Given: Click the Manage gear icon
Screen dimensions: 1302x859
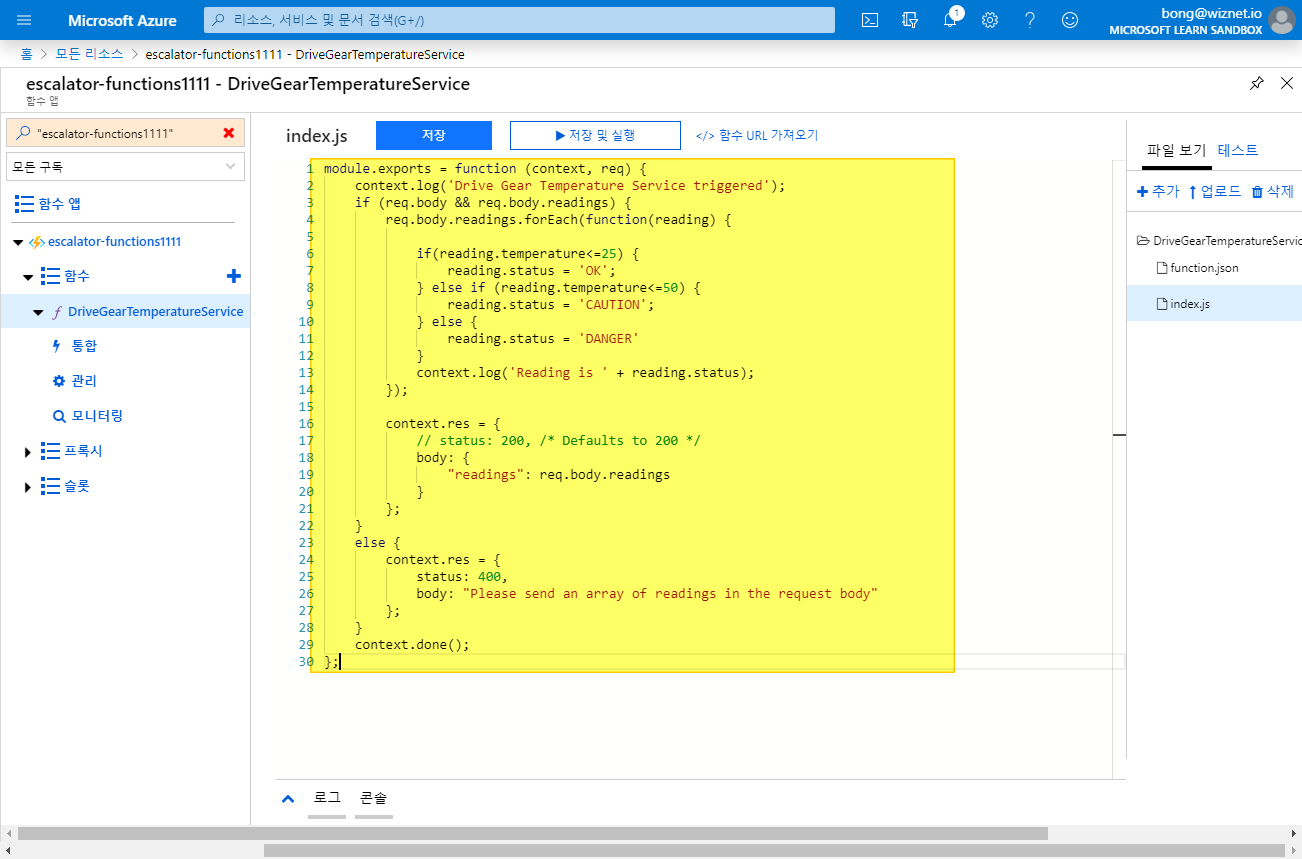Looking at the screenshot, I should coord(58,381).
